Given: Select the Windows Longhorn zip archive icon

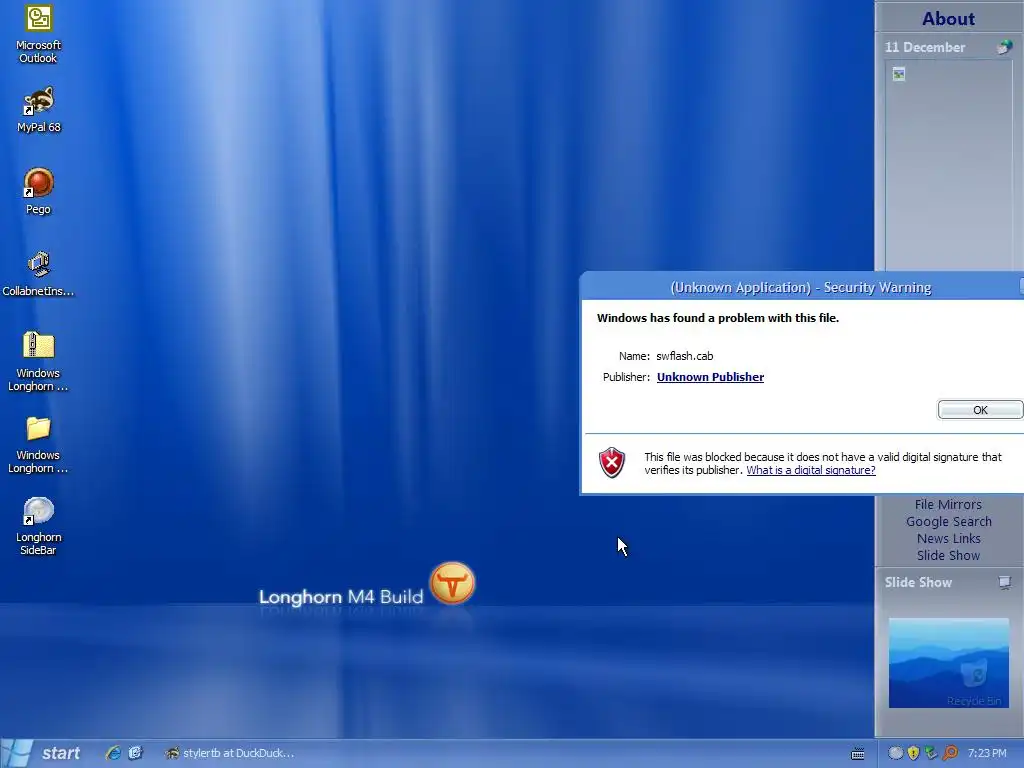Looking at the screenshot, I should pos(38,361).
